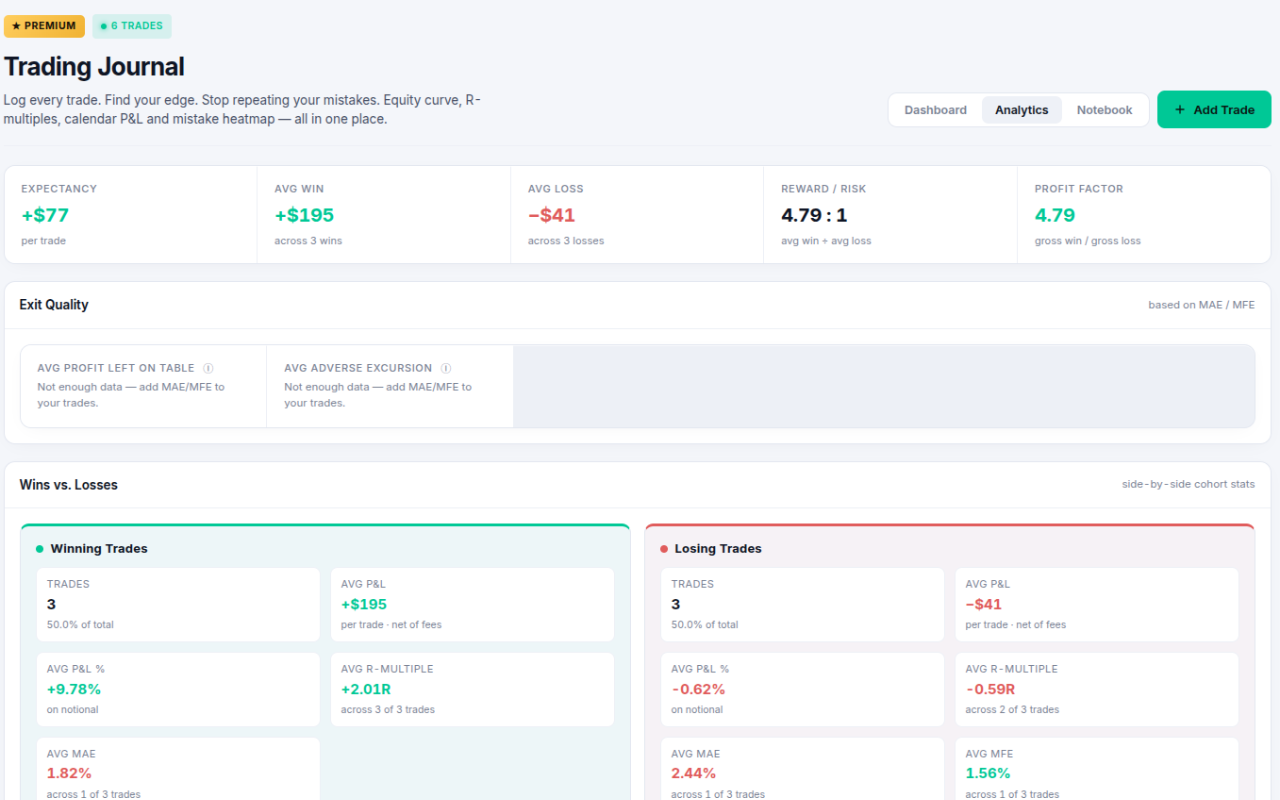Click the Losing Avg P&L −$41 tile value
This screenshot has width=1280, height=800.
[984, 604]
